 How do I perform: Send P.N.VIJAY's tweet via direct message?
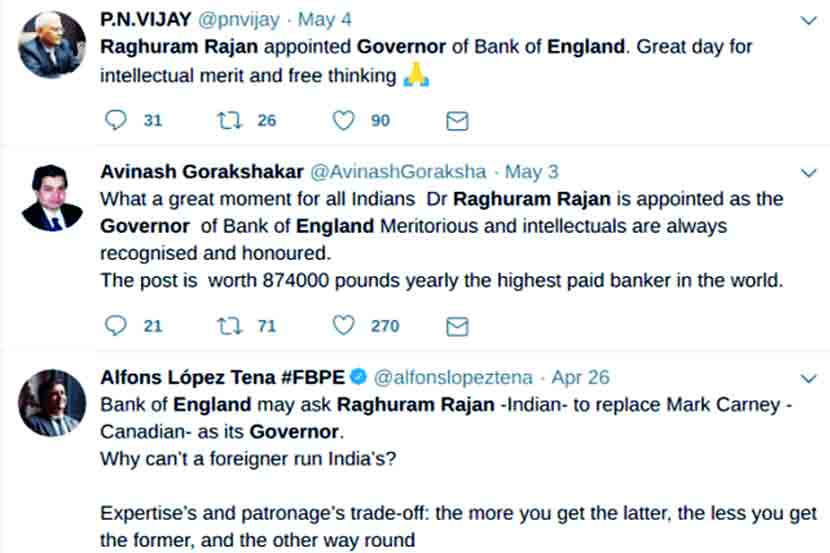[456, 121]
